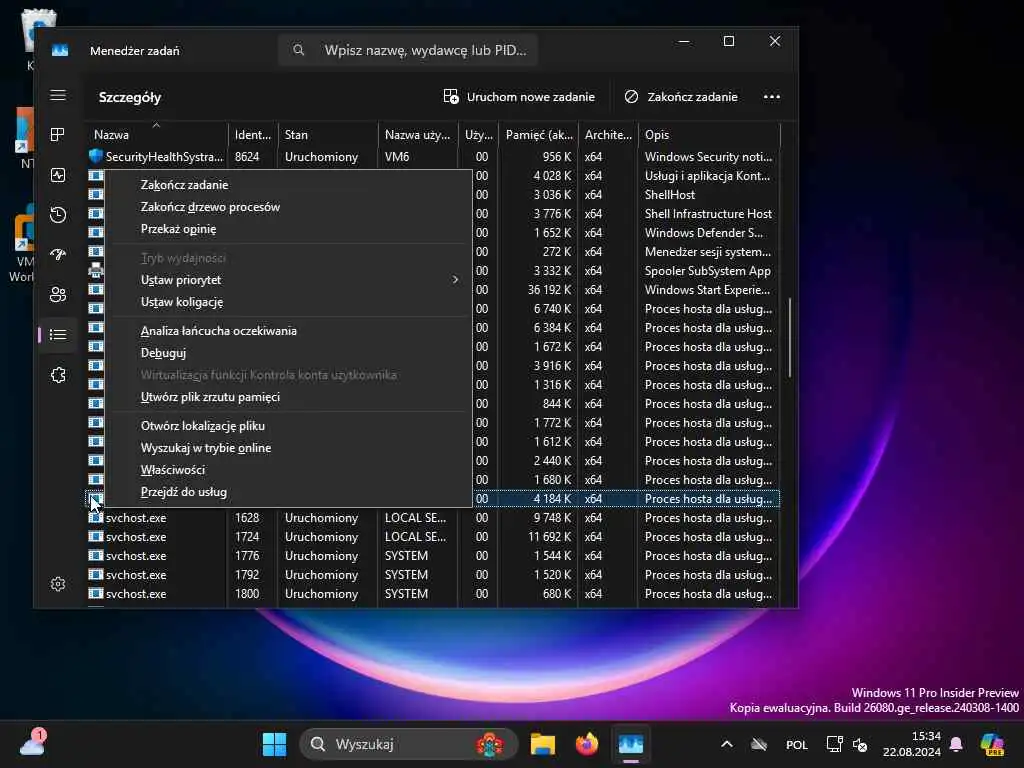Click 'Spooler SubSystem App' description cell

pos(708,270)
